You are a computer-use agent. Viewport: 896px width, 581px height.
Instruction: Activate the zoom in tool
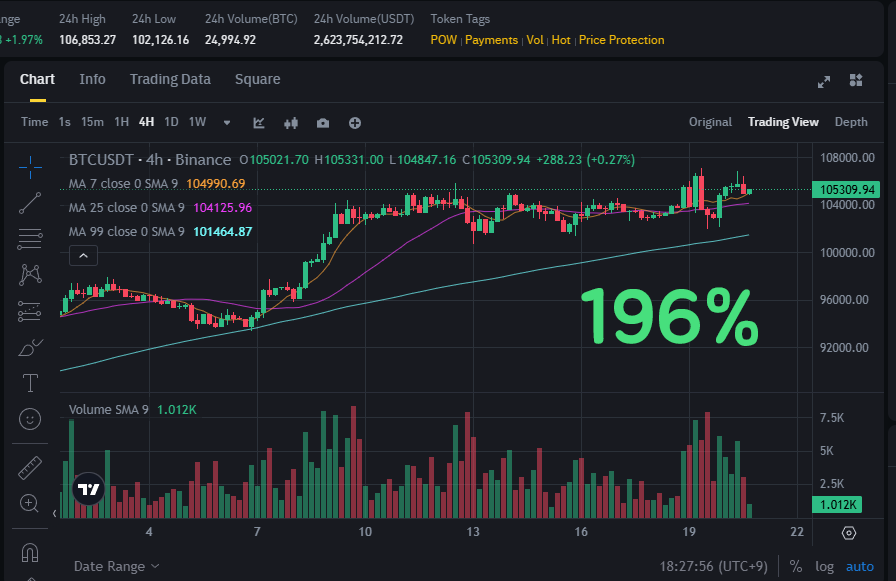click(x=30, y=503)
